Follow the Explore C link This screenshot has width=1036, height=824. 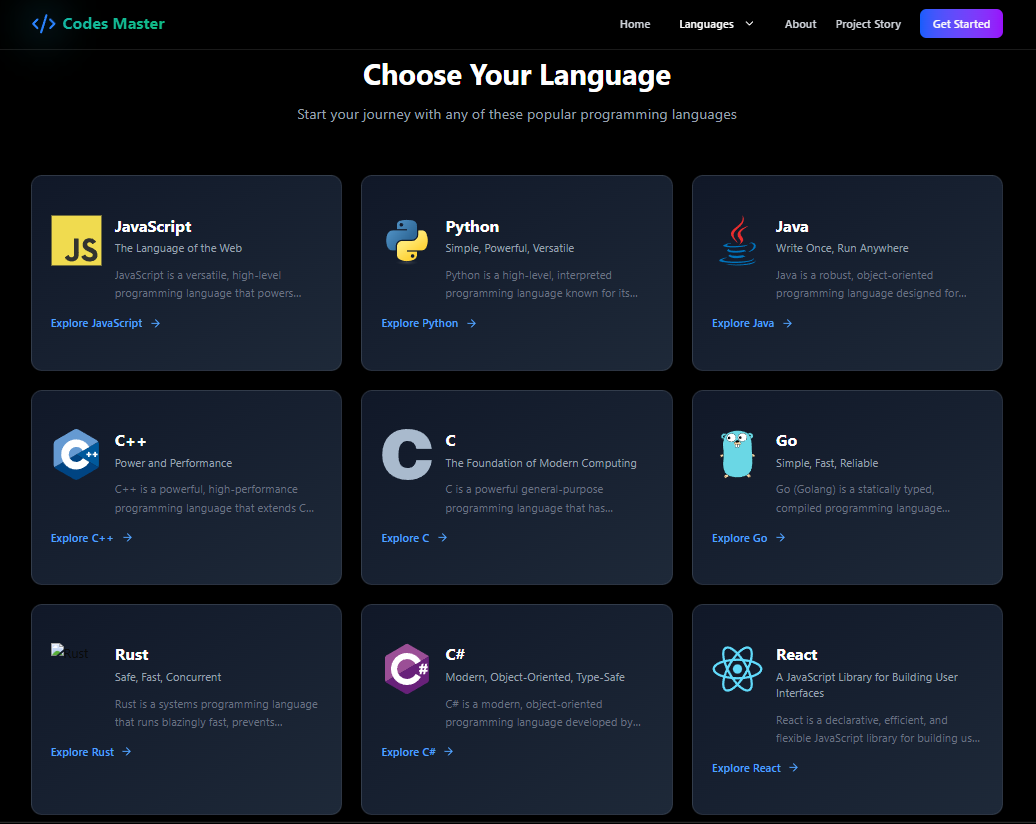[x=405, y=538]
